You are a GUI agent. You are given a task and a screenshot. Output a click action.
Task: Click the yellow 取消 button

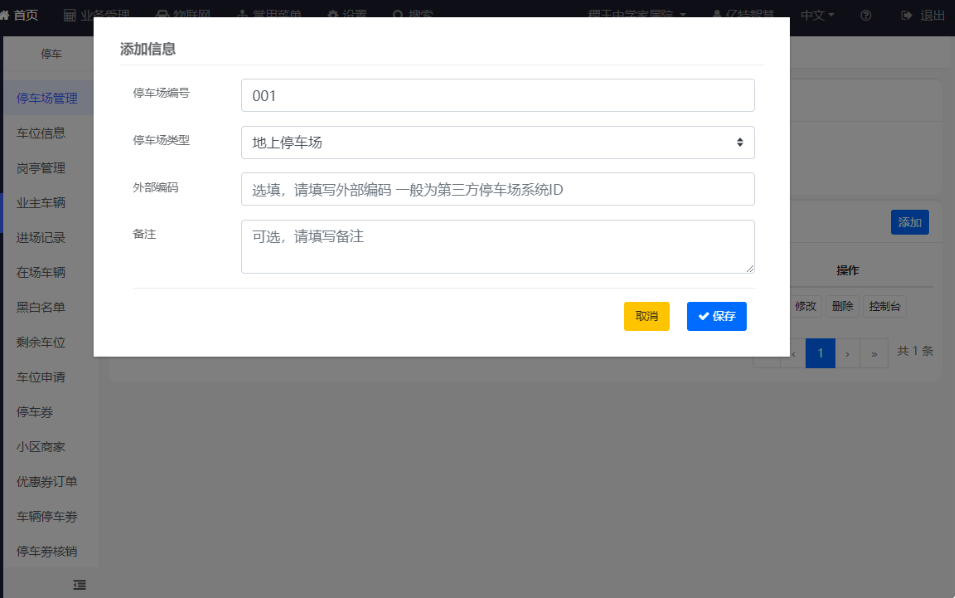pos(646,317)
